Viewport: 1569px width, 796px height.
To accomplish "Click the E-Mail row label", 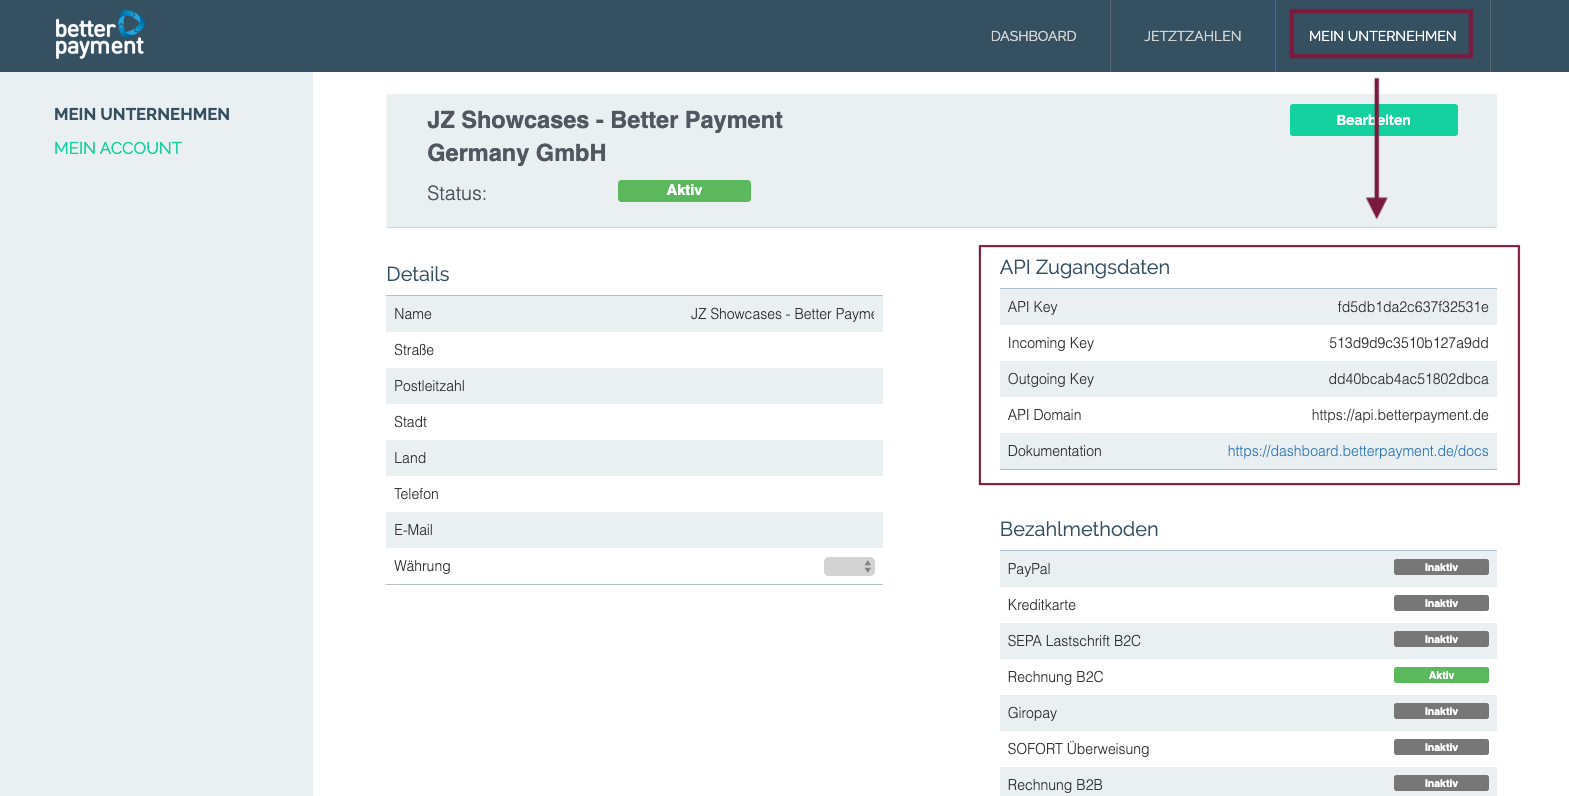I will (x=413, y=530).
